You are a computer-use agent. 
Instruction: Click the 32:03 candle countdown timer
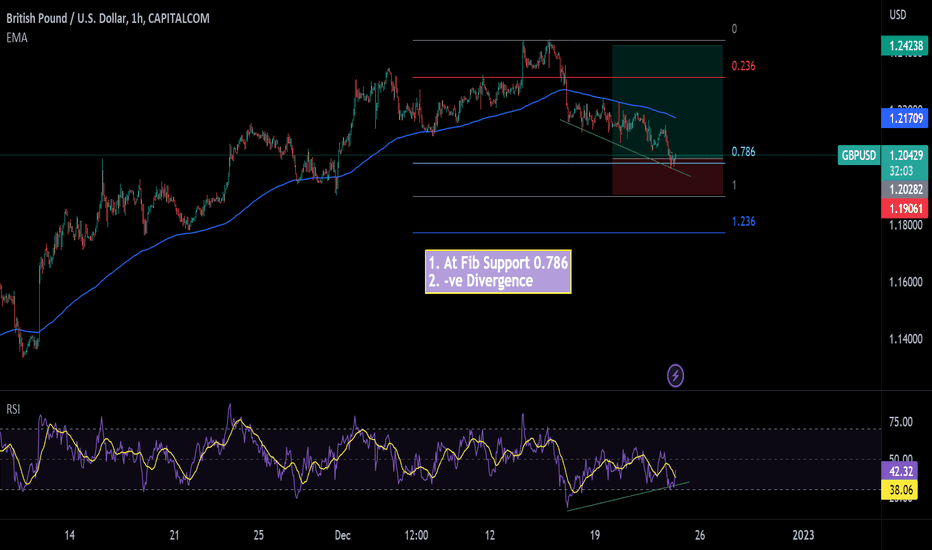click(901, 171)
